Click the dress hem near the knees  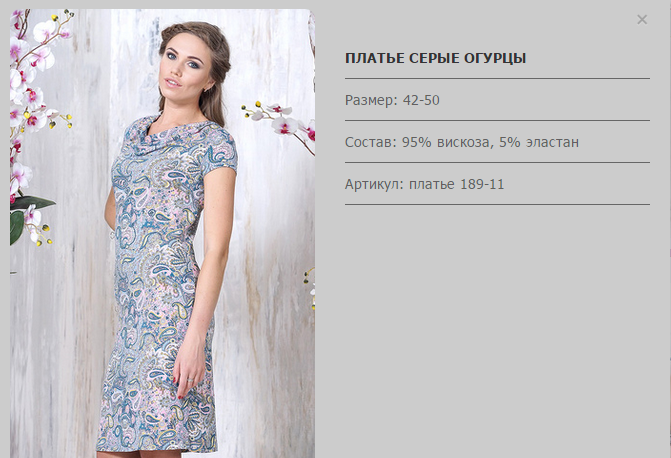point(157,441)
